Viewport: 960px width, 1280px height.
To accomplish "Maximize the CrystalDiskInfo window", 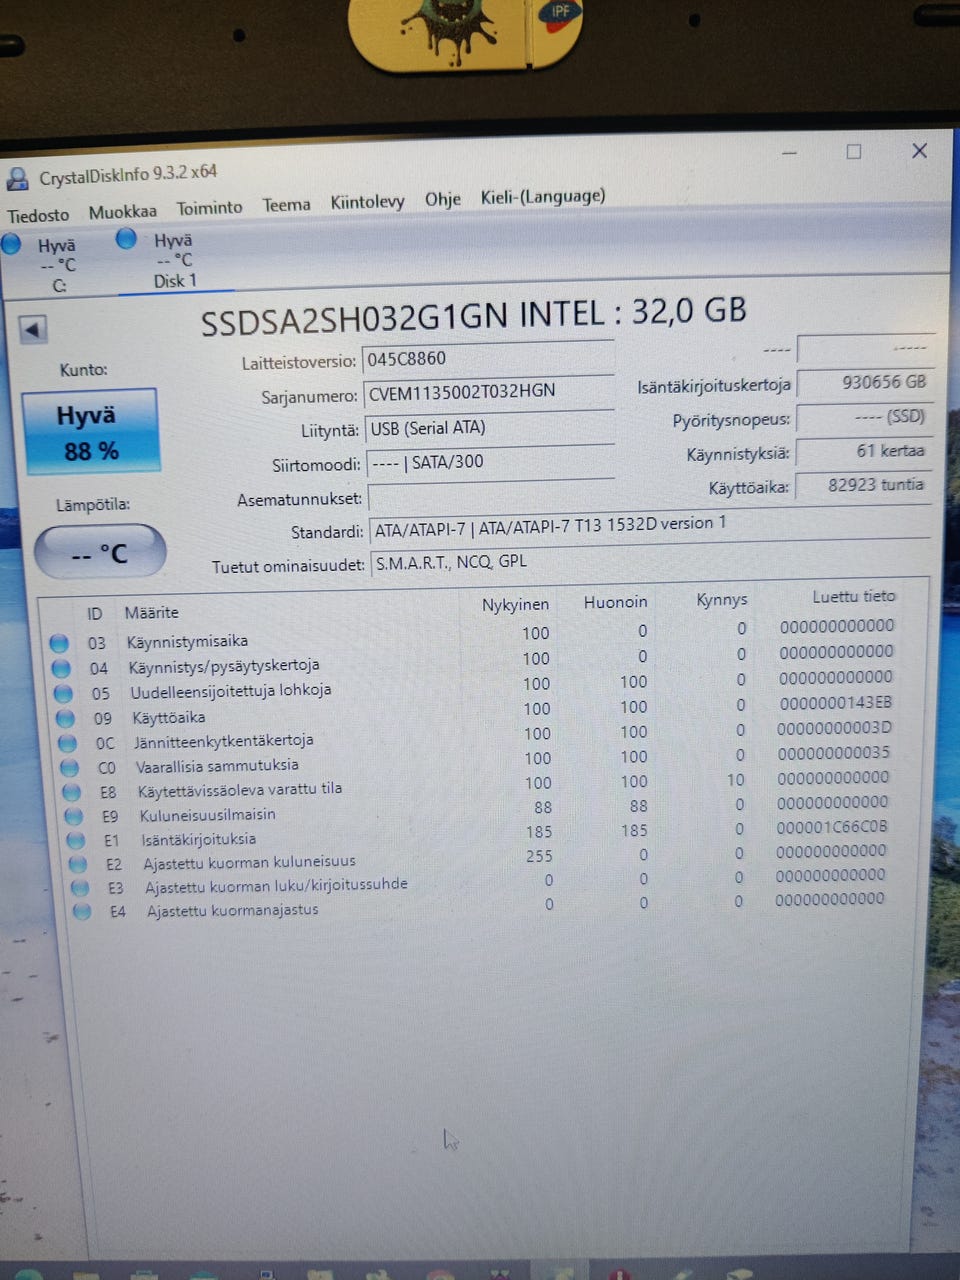I will coord(854,152).
